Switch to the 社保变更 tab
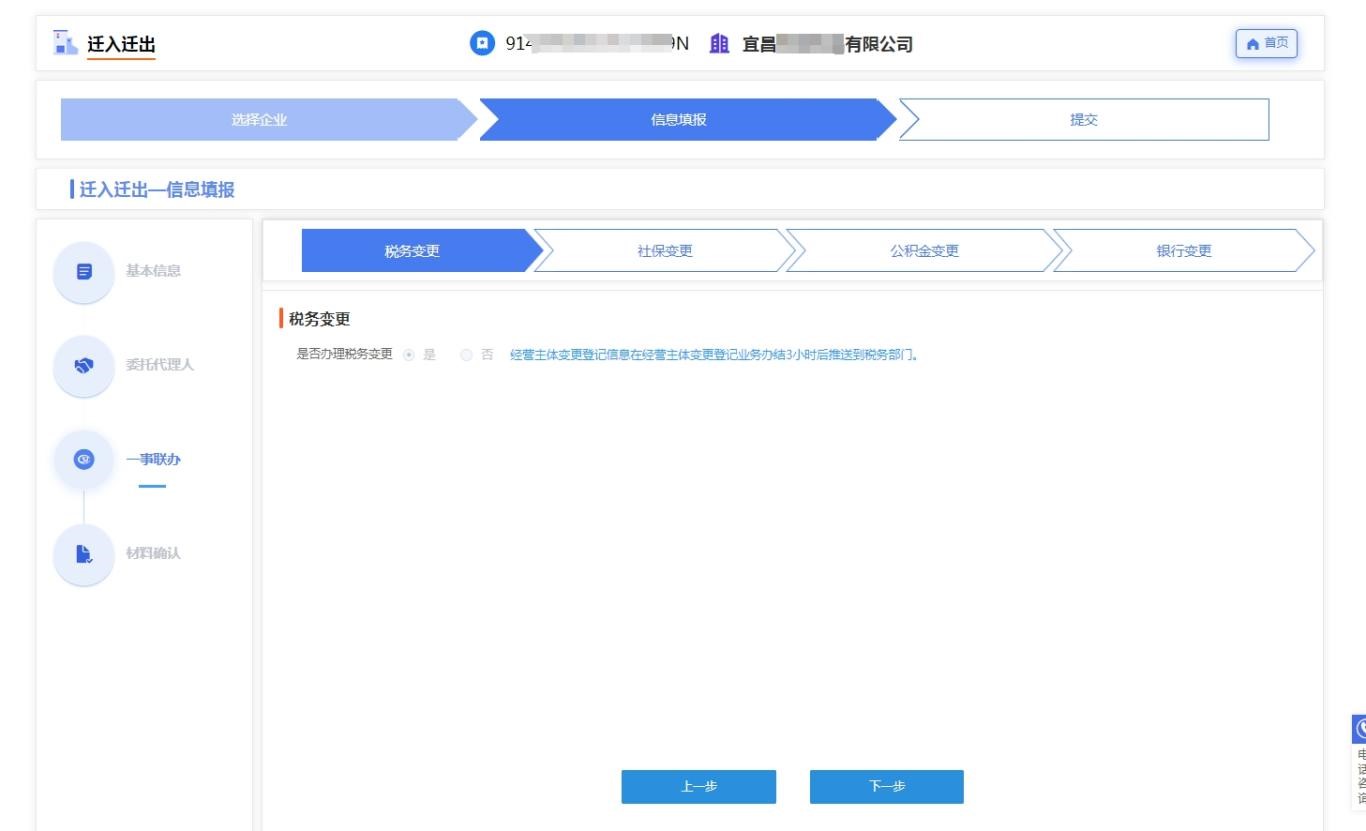 (665, 251)
